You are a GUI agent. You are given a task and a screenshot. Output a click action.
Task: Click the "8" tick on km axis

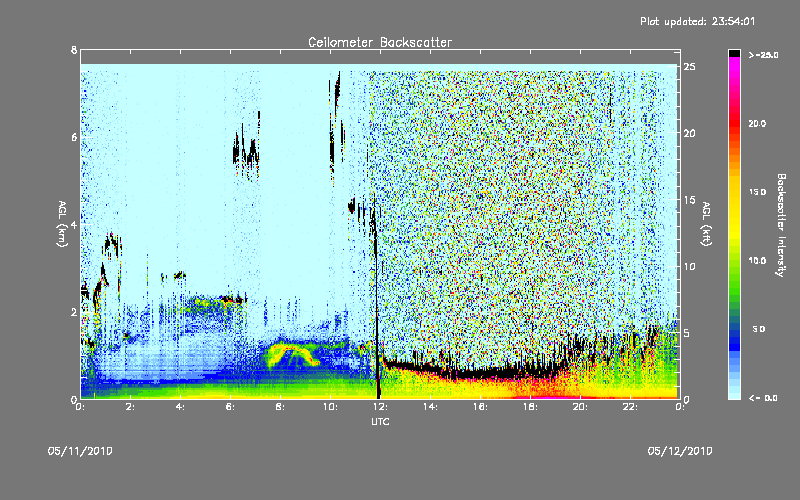click(74, 50)
